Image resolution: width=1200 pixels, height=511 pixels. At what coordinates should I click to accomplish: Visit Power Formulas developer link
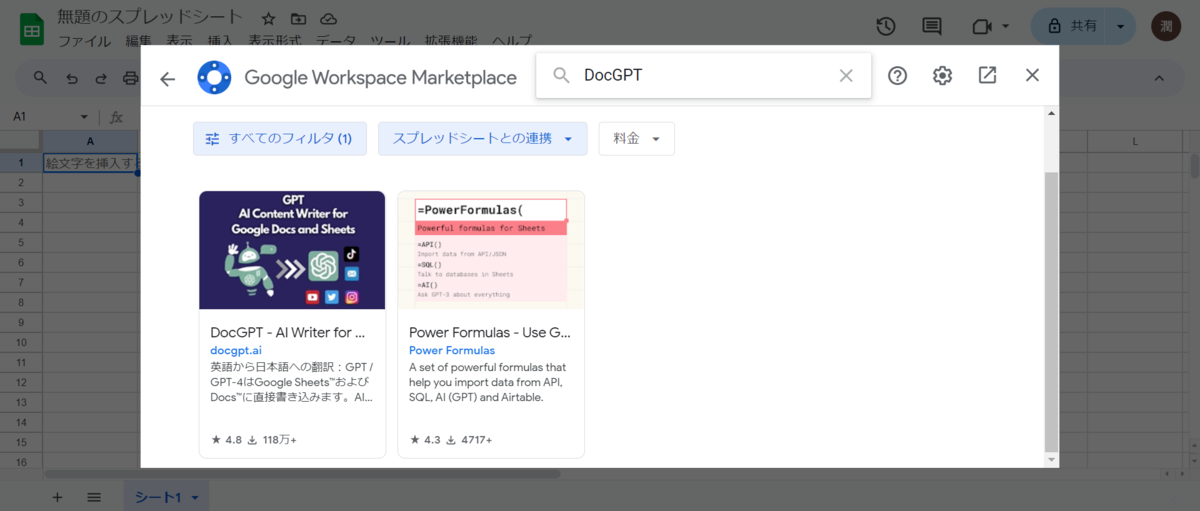point(452,350)
